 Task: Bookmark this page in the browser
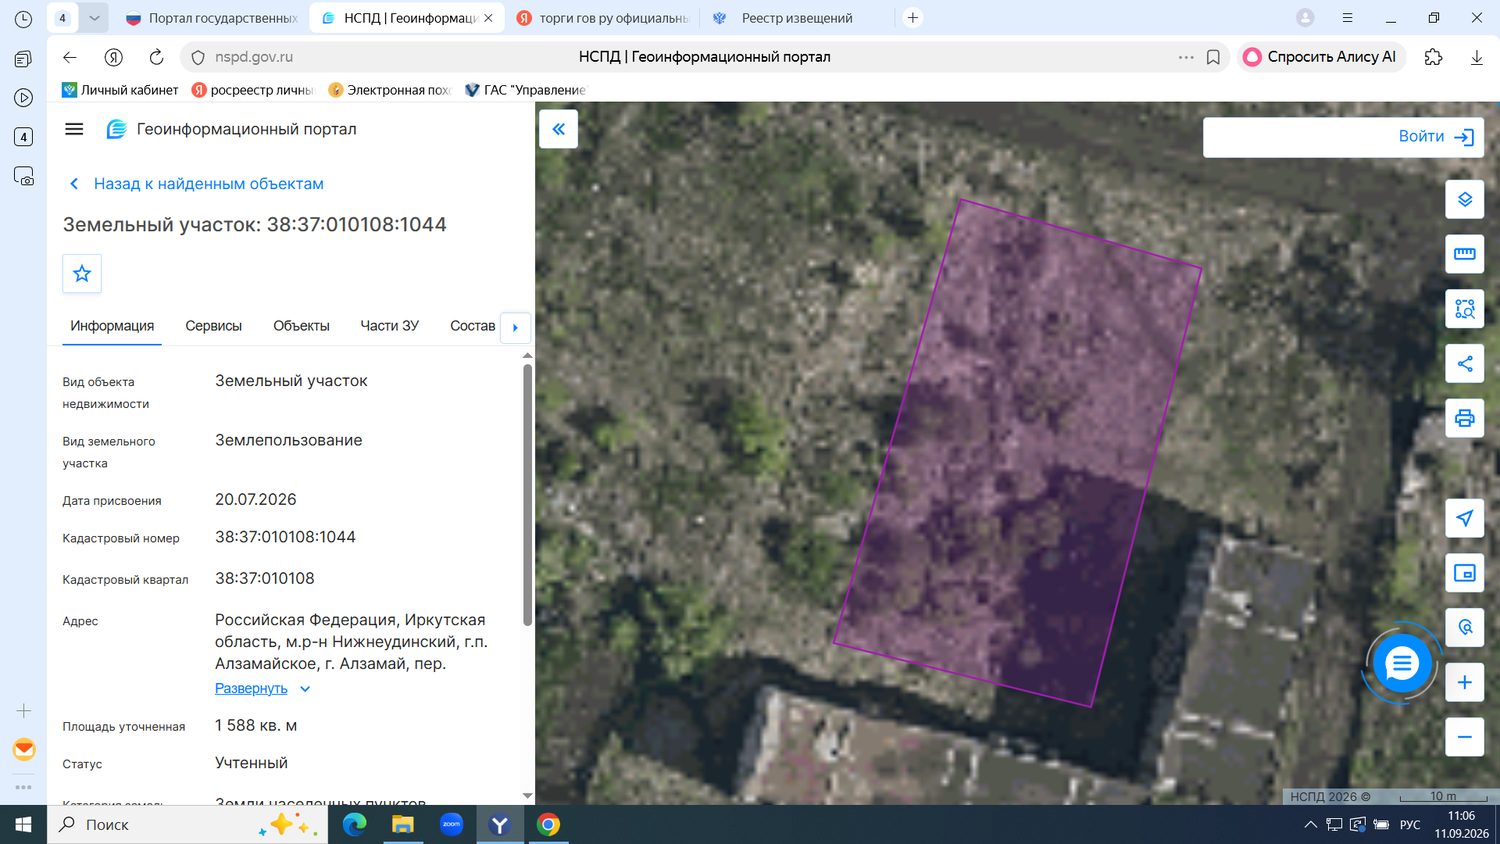click(1213, 57)
